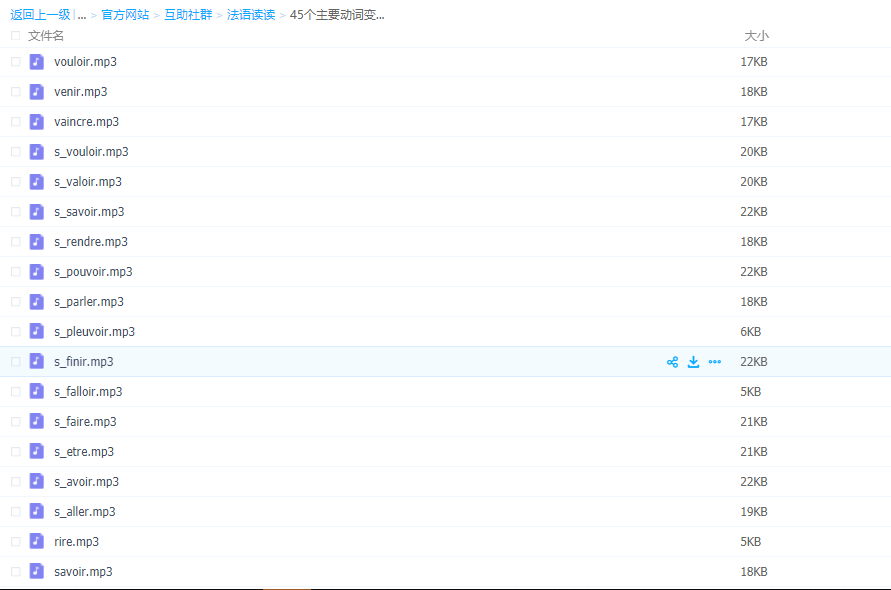The width and height of the screenshot is (891, 590).
Task: Click the music icon for vouloir.mp3
Action: [x=36, y=61]
